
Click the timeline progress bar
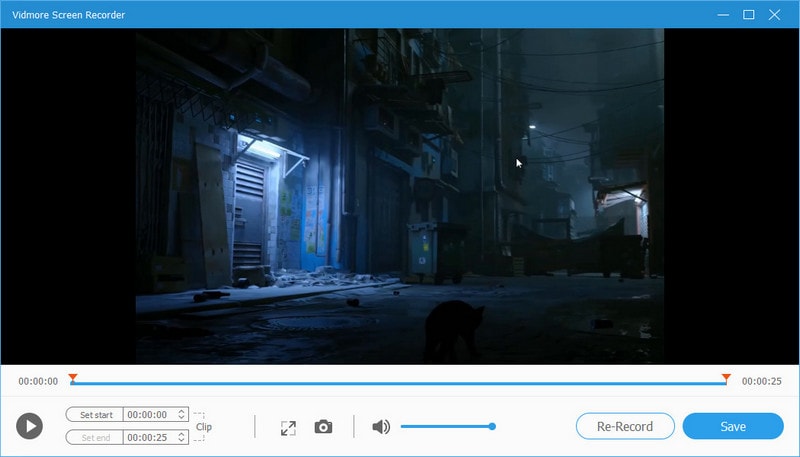pyautogui.click(x=399, y=383)
